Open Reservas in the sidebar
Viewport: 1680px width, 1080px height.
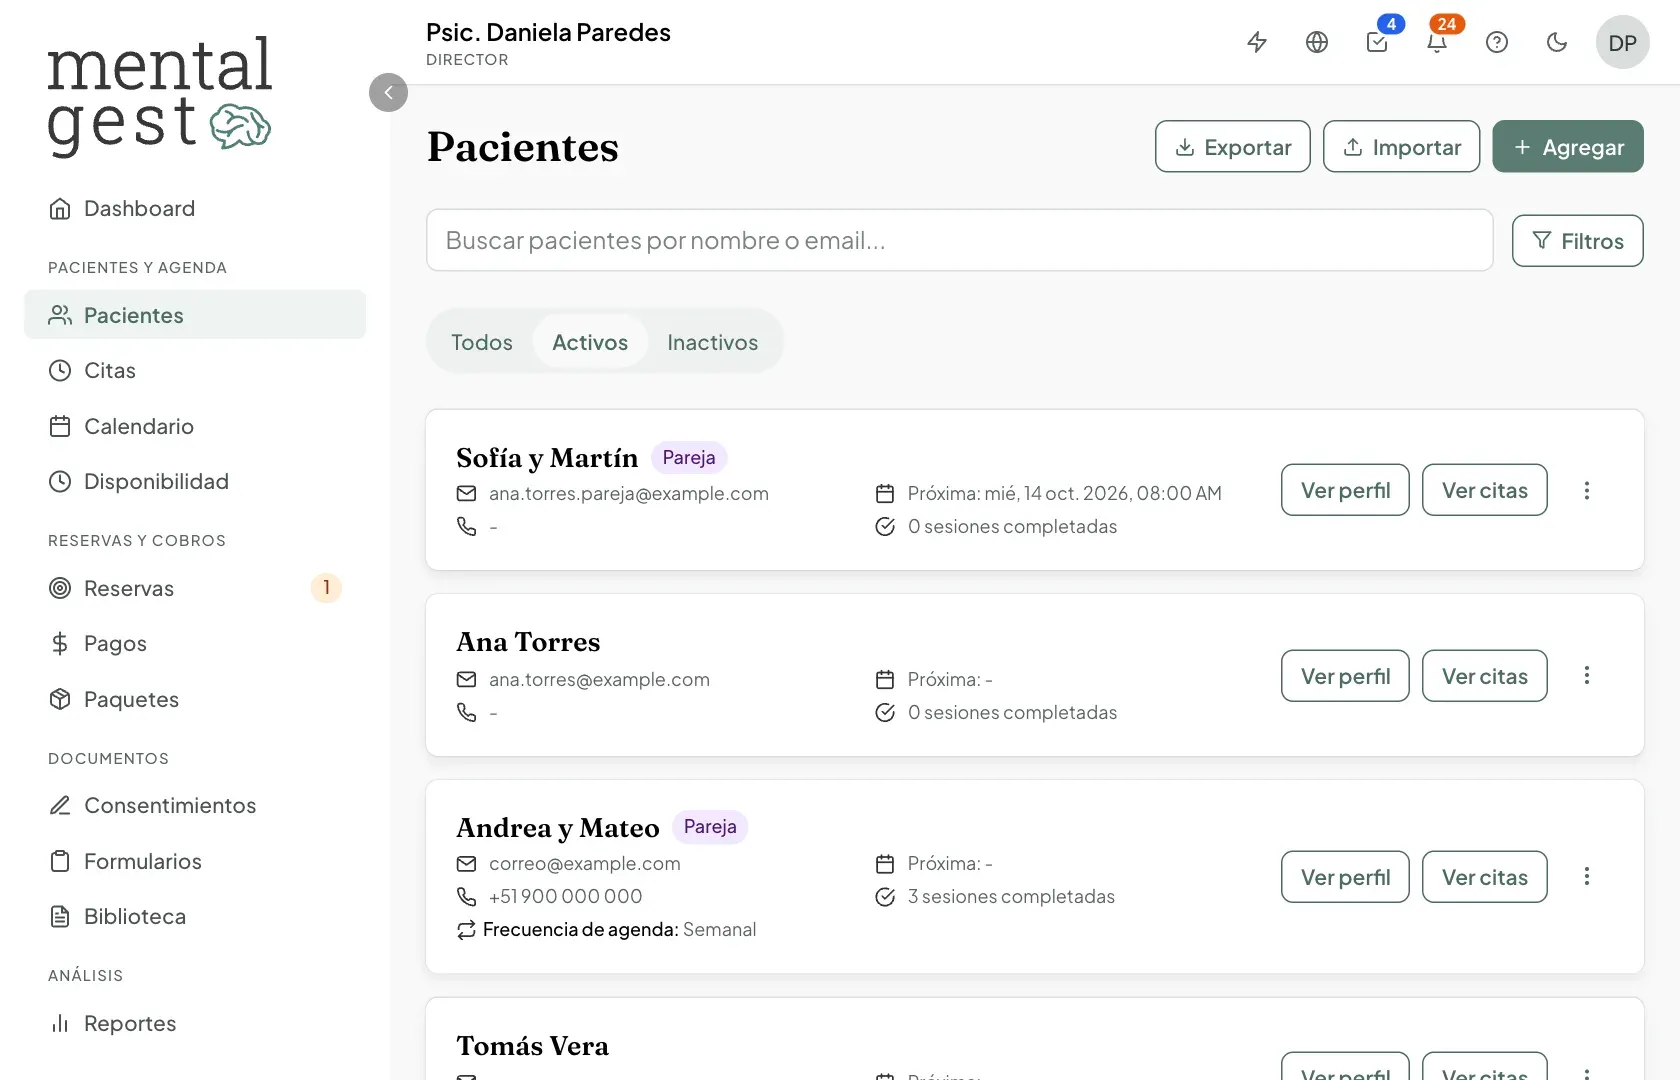pos(195,588)
